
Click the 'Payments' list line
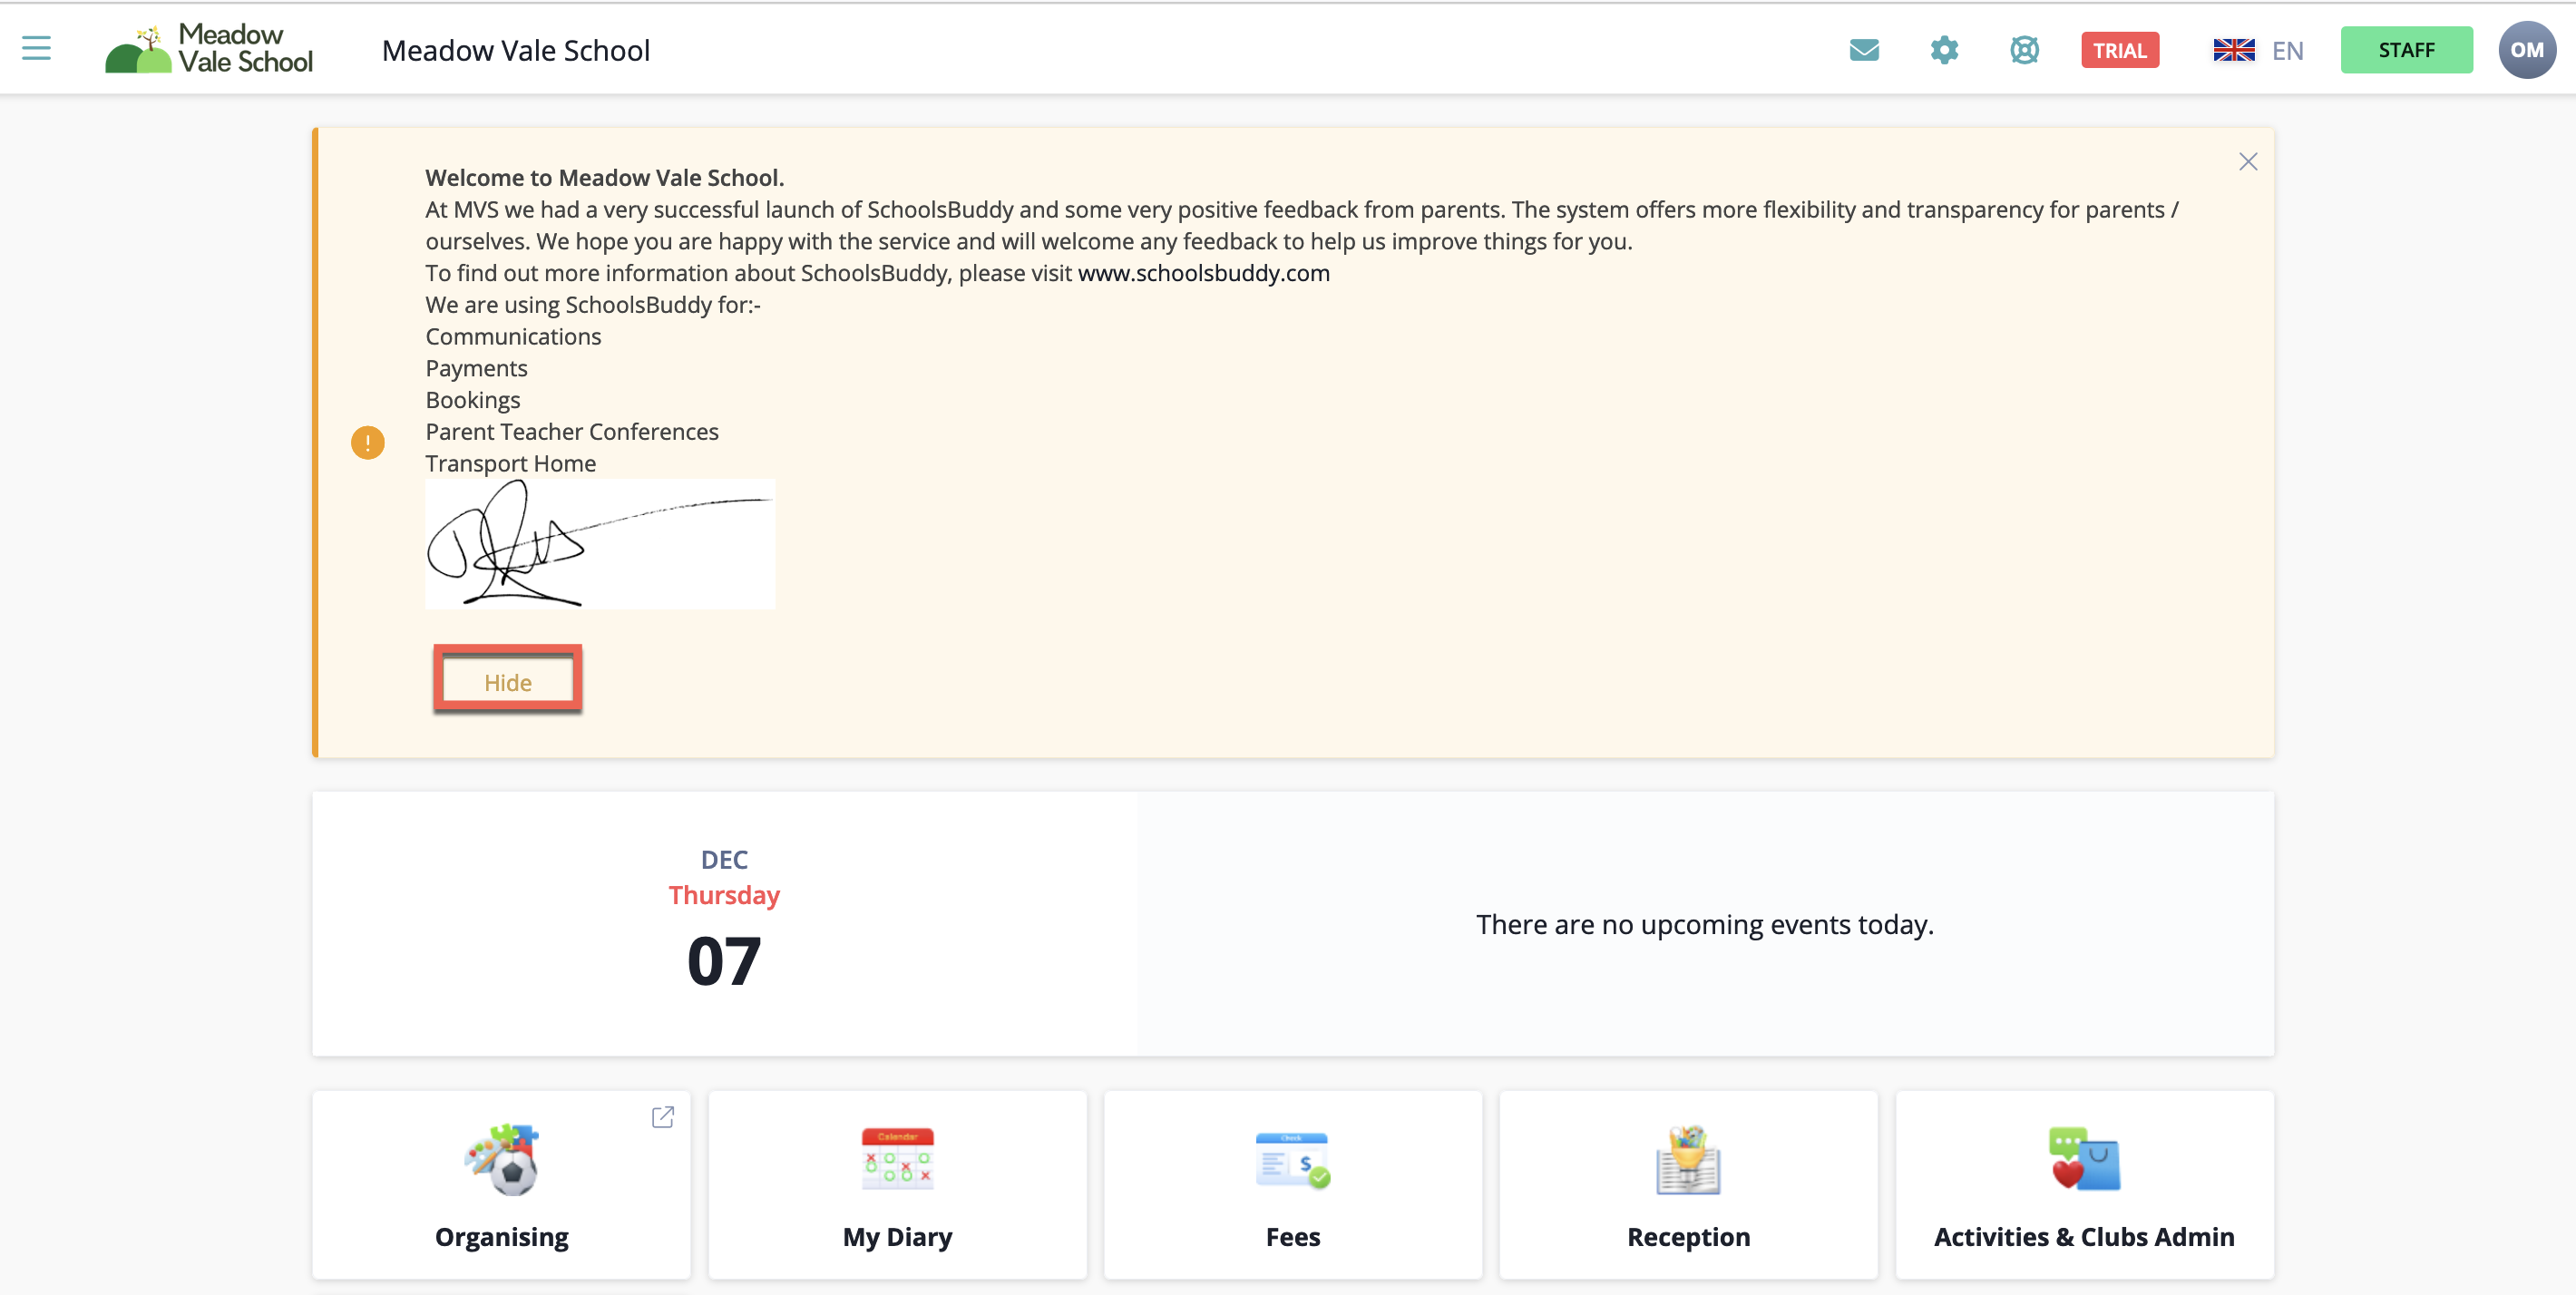pos(476,369)
